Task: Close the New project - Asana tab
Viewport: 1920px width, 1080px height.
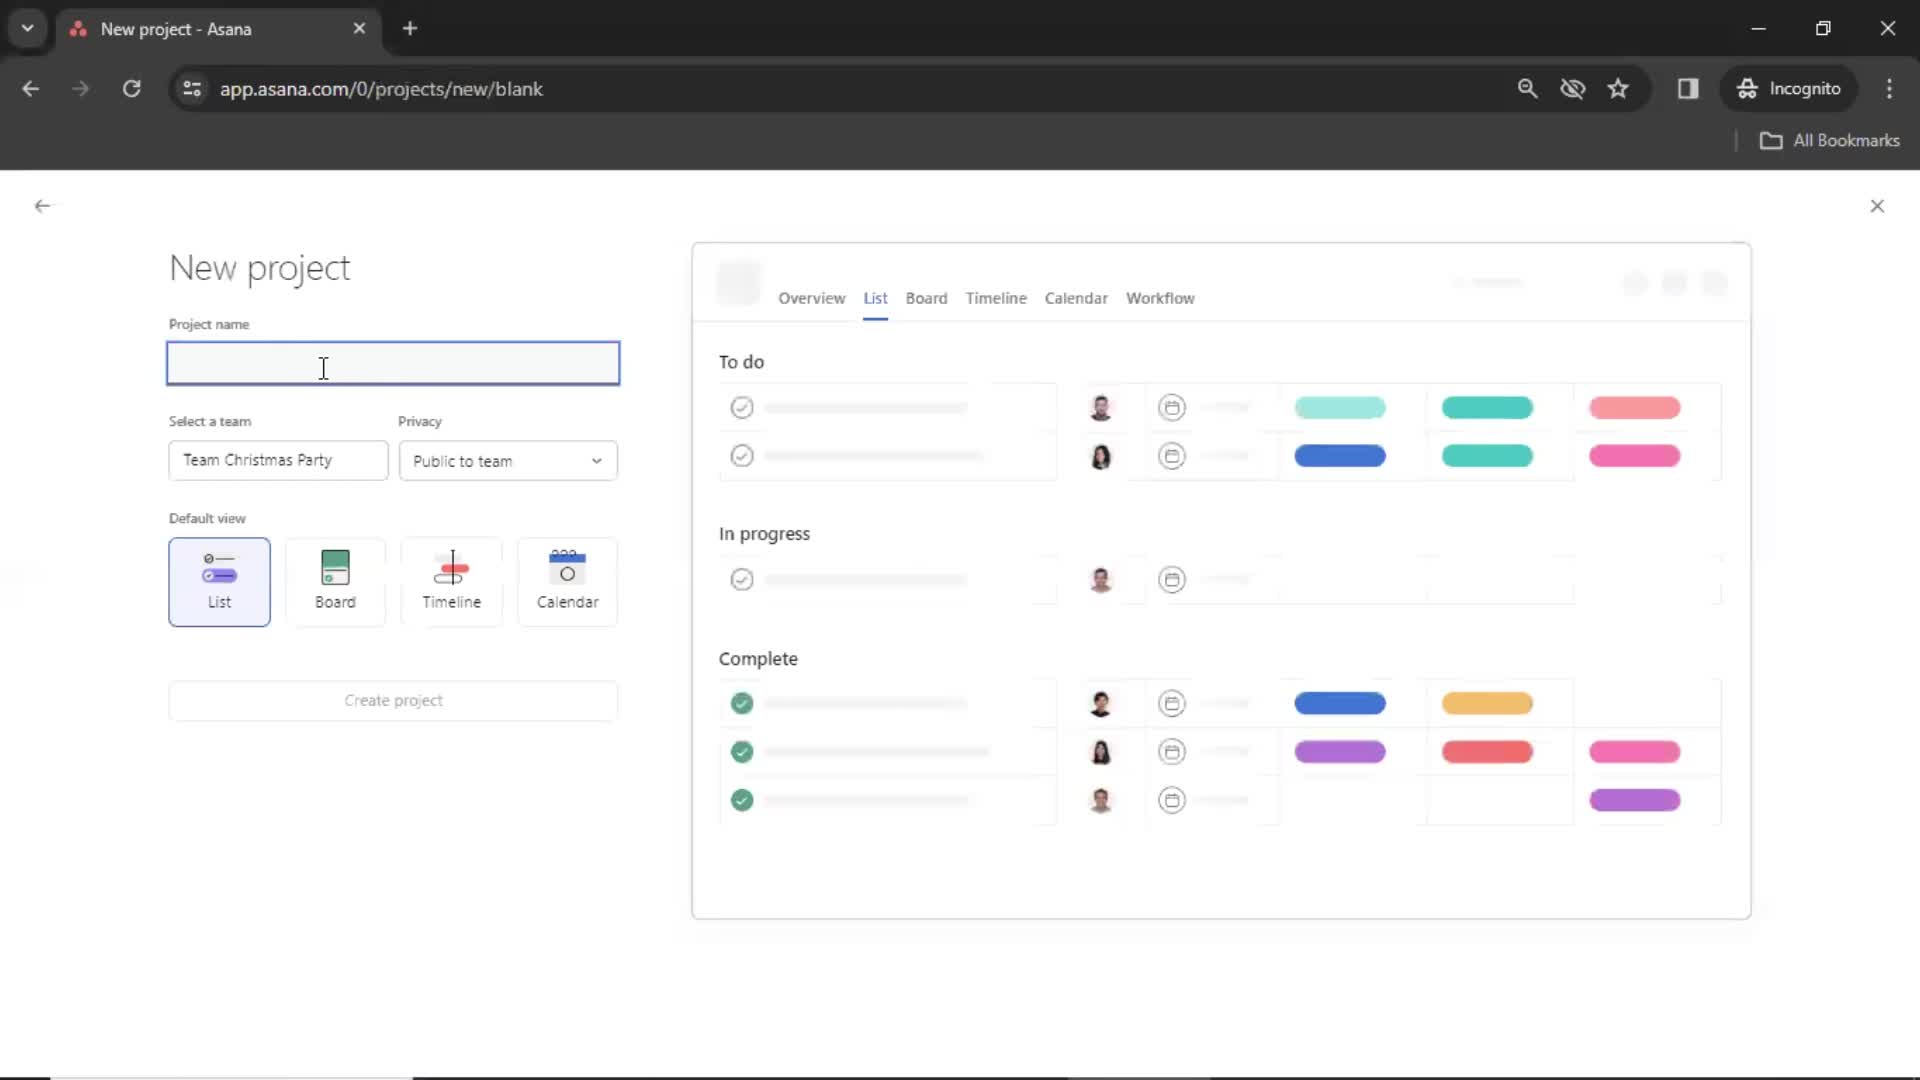Action: point(359,29)
